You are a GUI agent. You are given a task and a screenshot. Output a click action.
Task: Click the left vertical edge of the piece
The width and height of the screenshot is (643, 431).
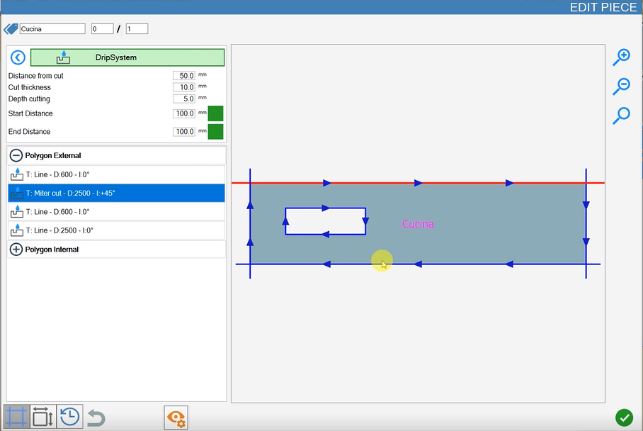click(x=250, y=223)
